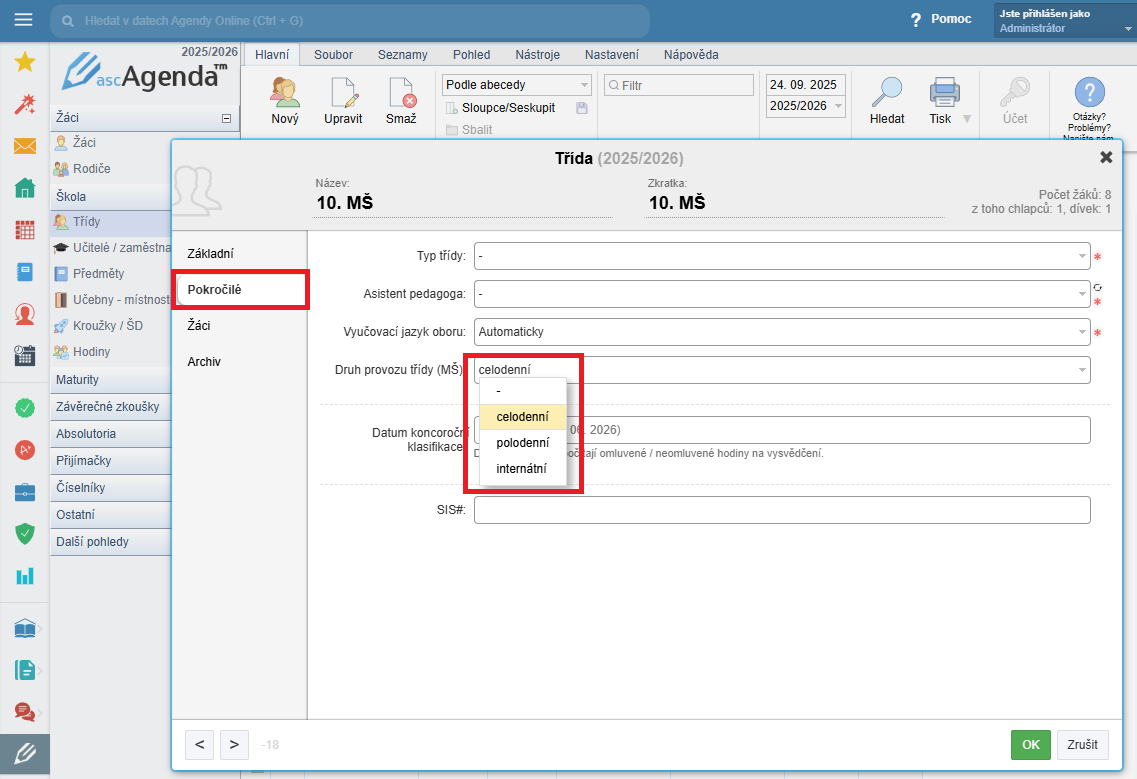1137x779 pixels.
Task: Click the Tisk printer icon
Action: (x=943, y=93)
